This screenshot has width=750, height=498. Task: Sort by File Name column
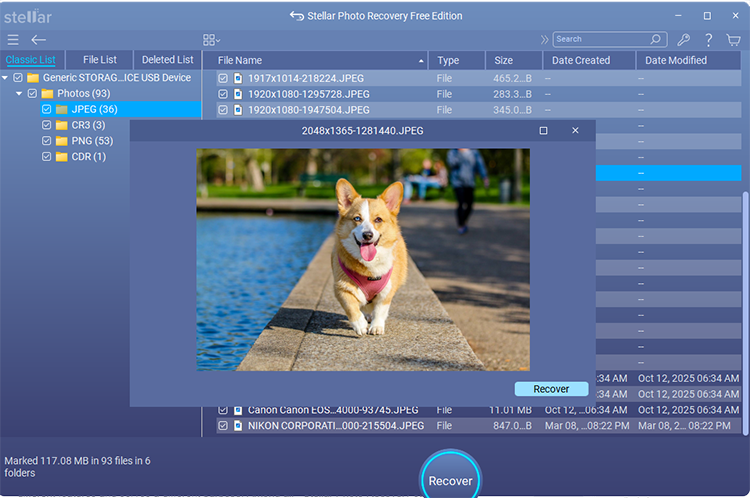point(316,60)
